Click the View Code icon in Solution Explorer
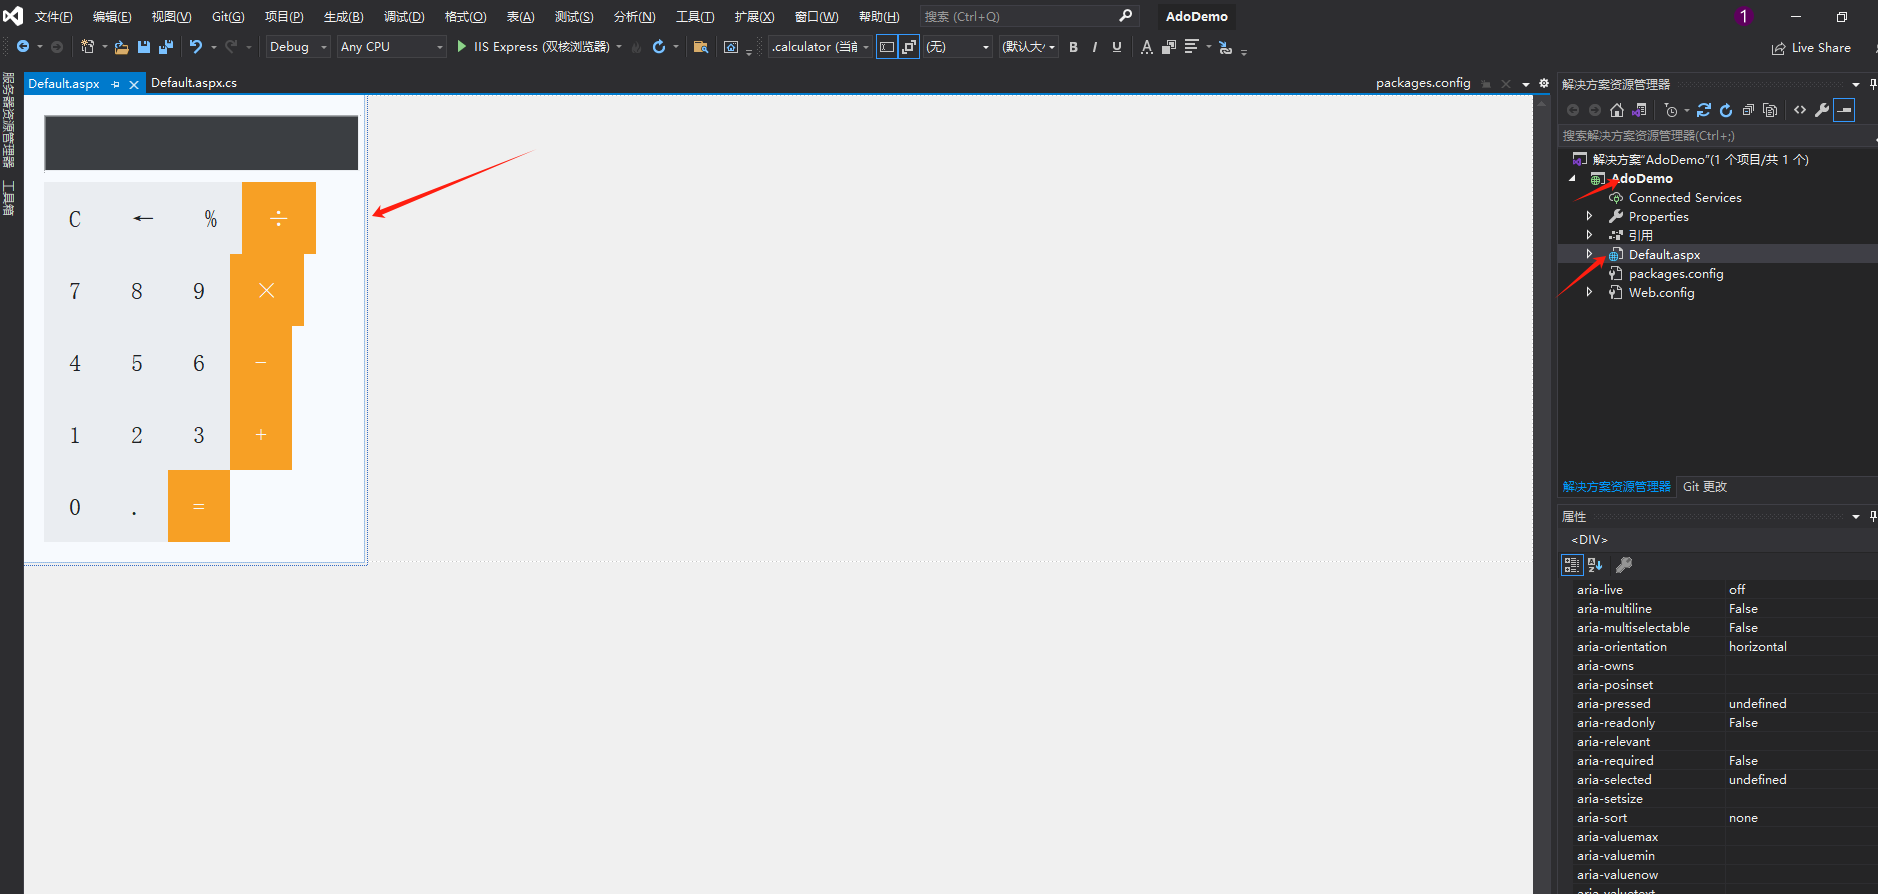Image resolution: width=1878 pixels, height=894 pixels. click(1800, 110)
